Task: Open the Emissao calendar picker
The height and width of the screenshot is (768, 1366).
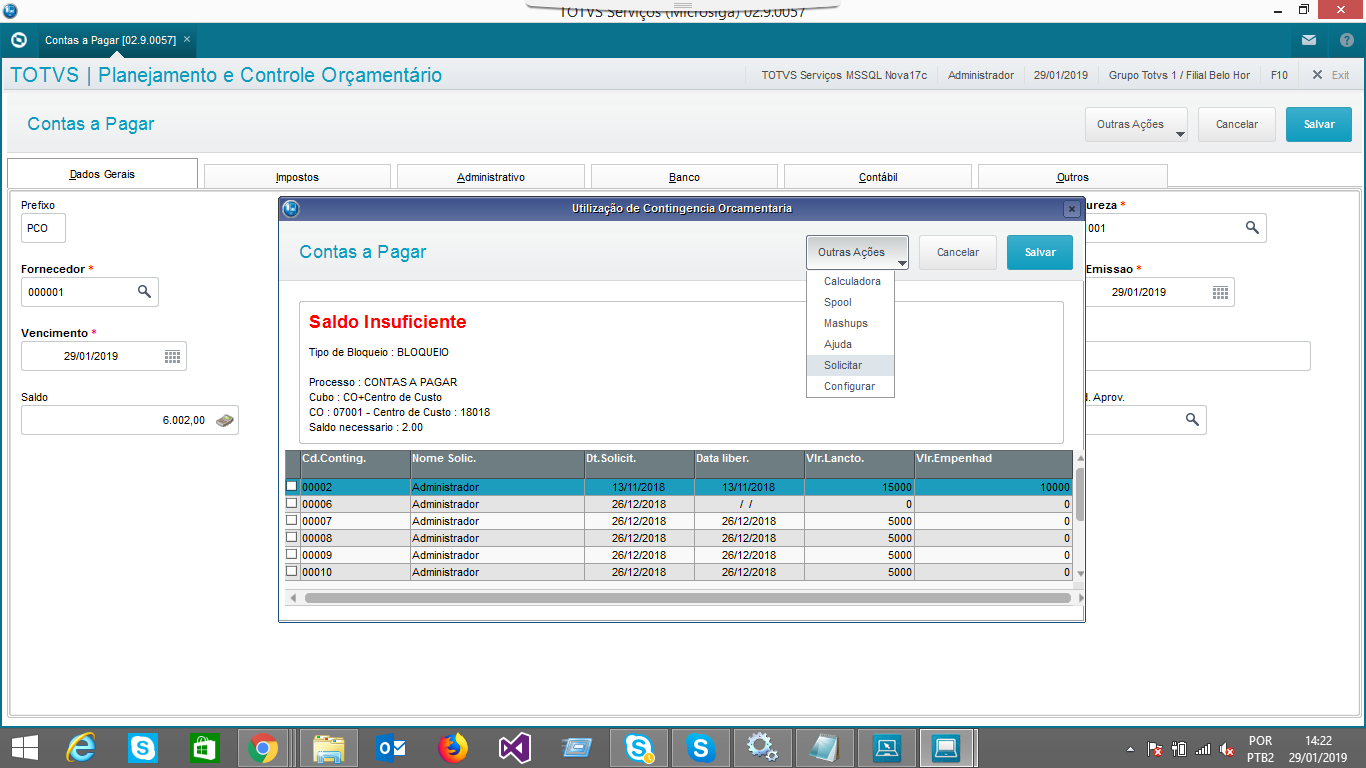Action: (x=1220, y=292)
